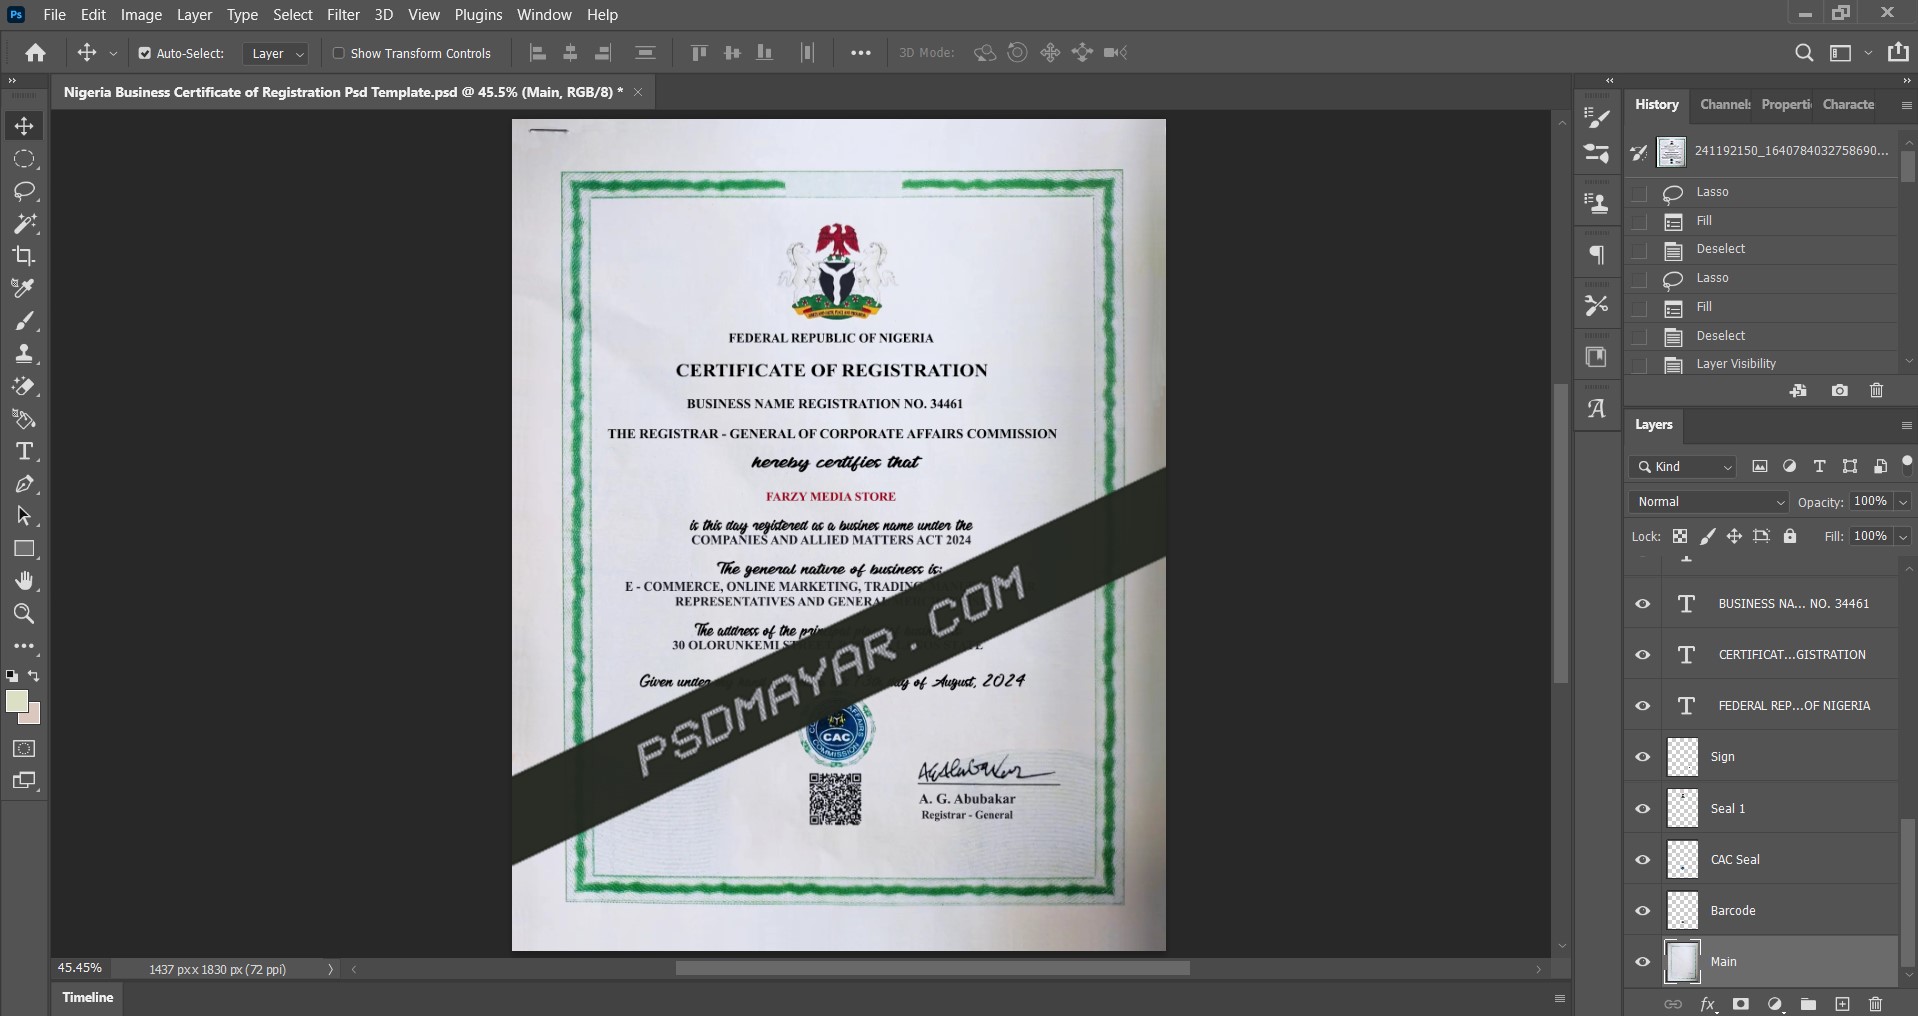
Task: Select the Zoom tool
Action: [24, 613]
